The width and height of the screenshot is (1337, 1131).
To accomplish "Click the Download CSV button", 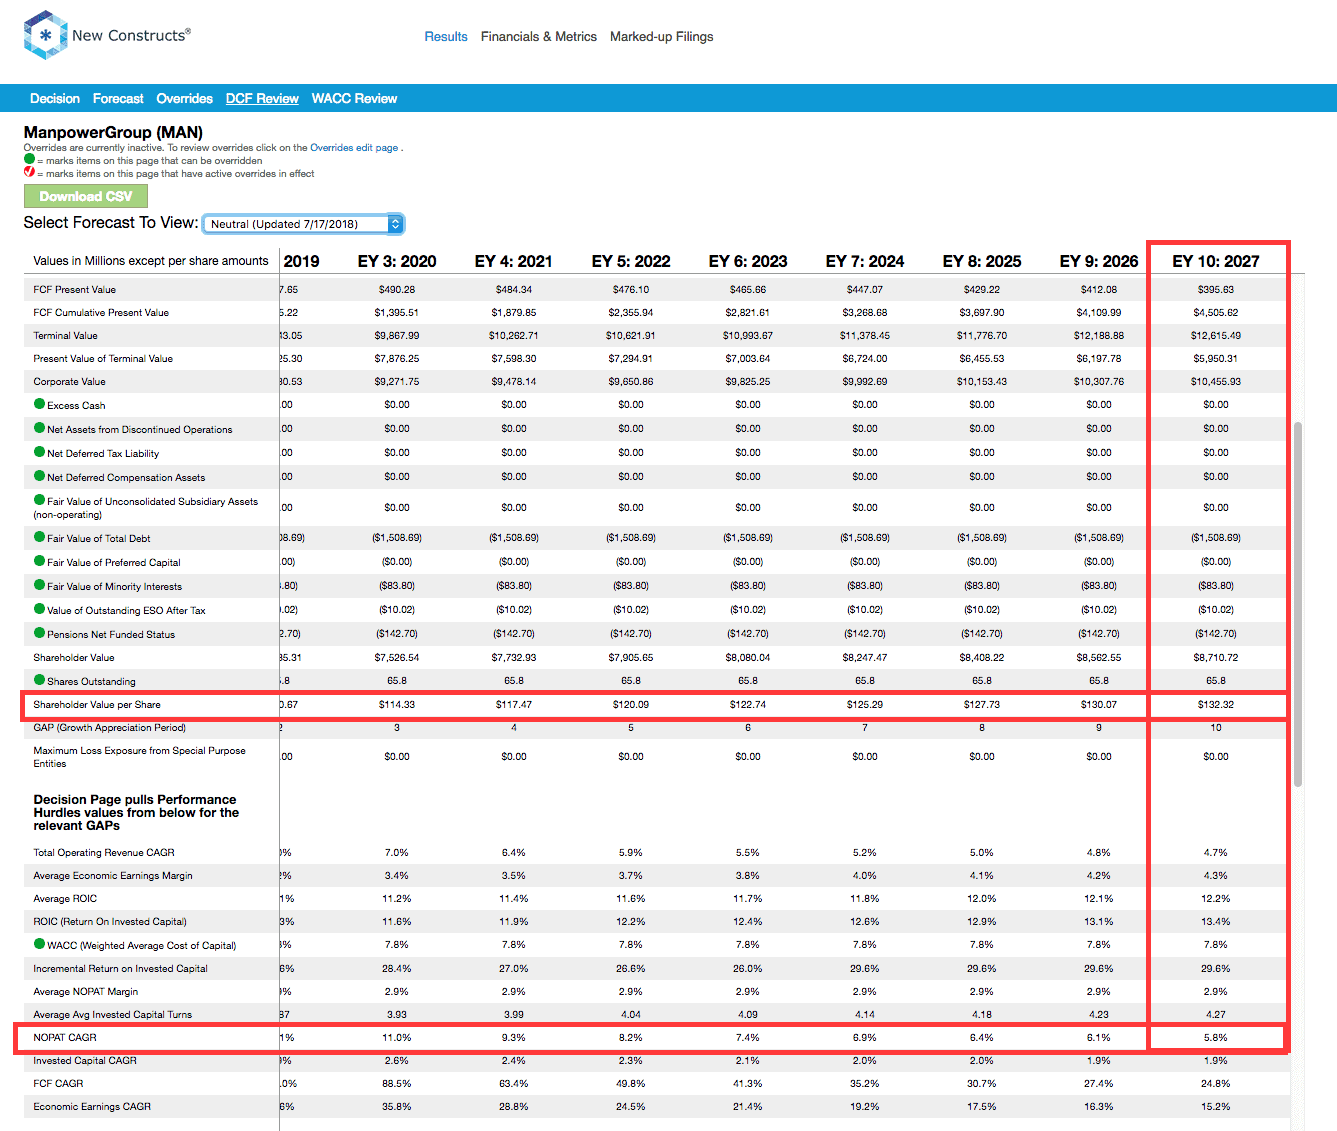I will pos(86,196).
